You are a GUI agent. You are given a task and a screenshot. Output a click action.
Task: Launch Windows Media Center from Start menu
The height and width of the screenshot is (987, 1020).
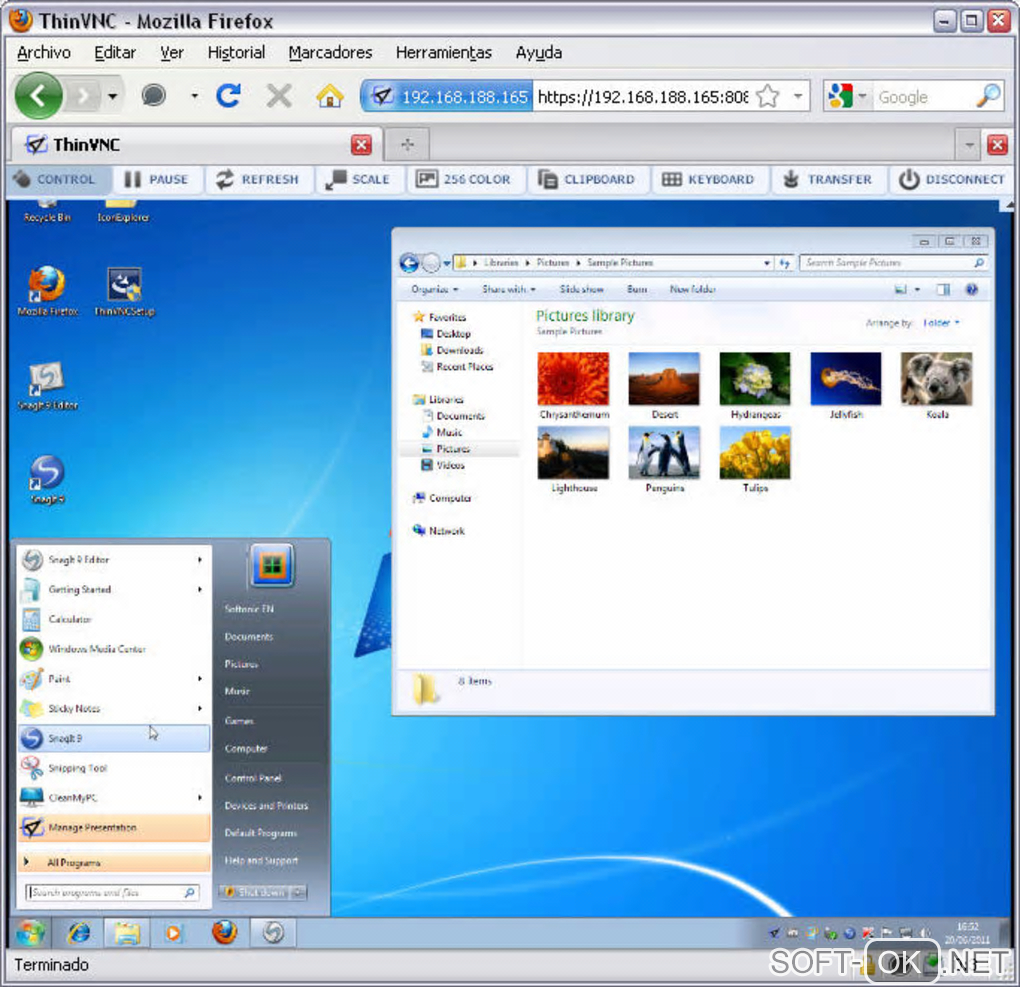point(113,649)
